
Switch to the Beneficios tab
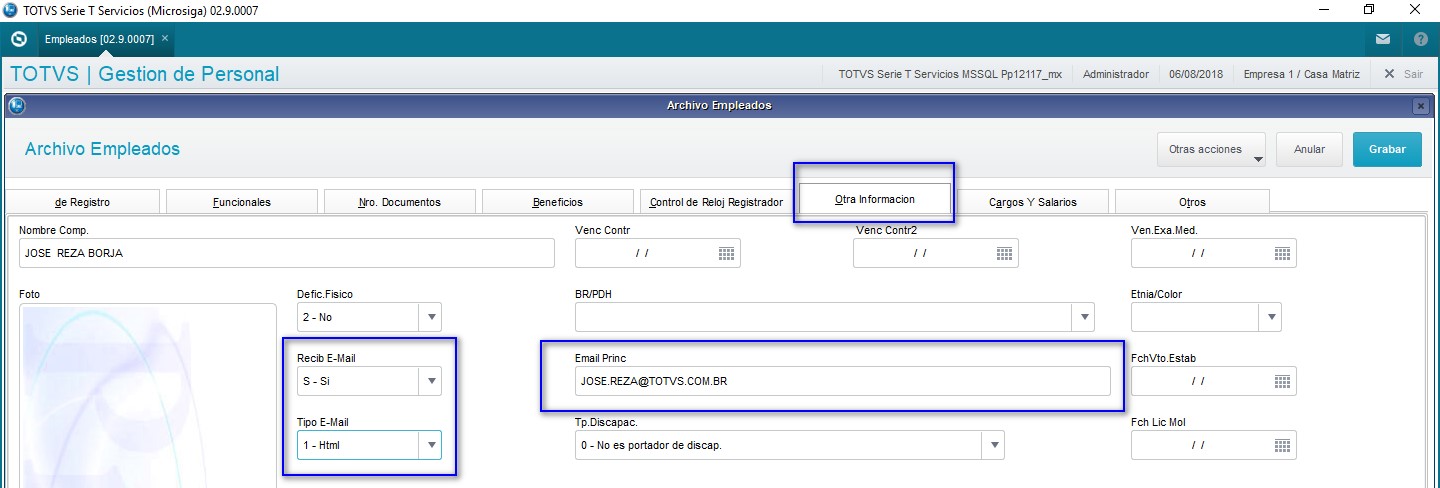[558, 201]
